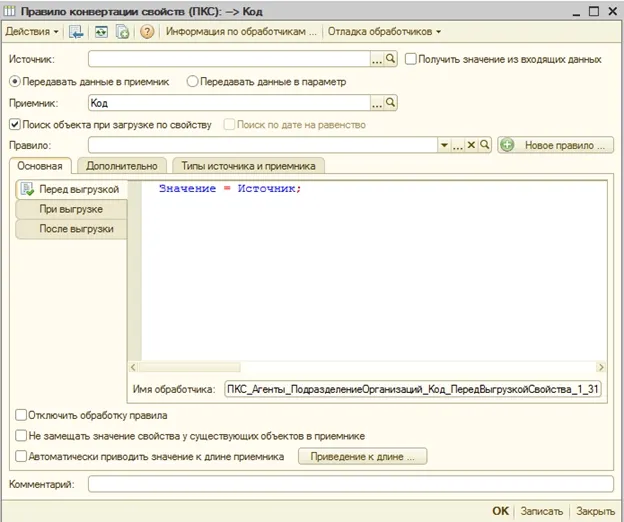Click the magnifier icon of Источник field
The height and width of the screenshot is (522, 624).
click(390, 59)
